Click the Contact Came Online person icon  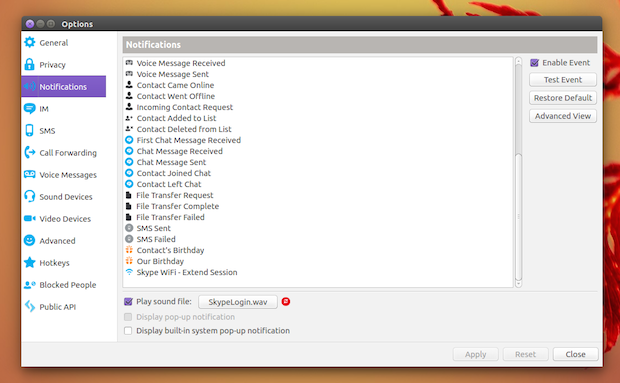129,85
